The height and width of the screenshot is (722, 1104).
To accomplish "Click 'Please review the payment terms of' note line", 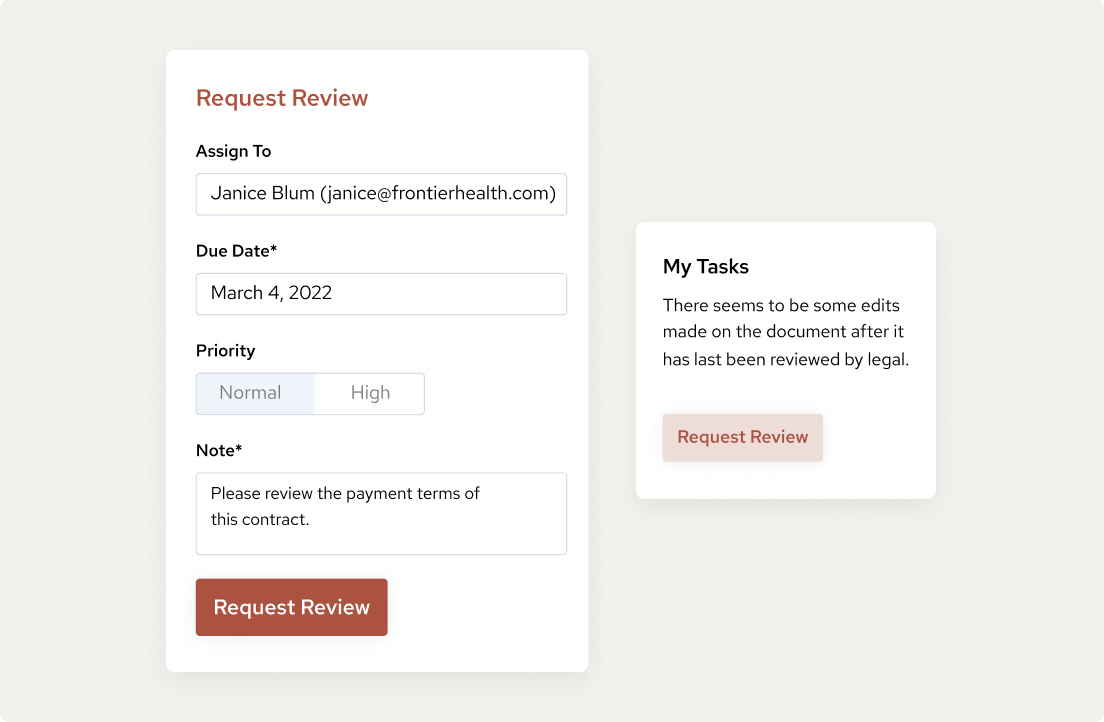I will [345, 494].
